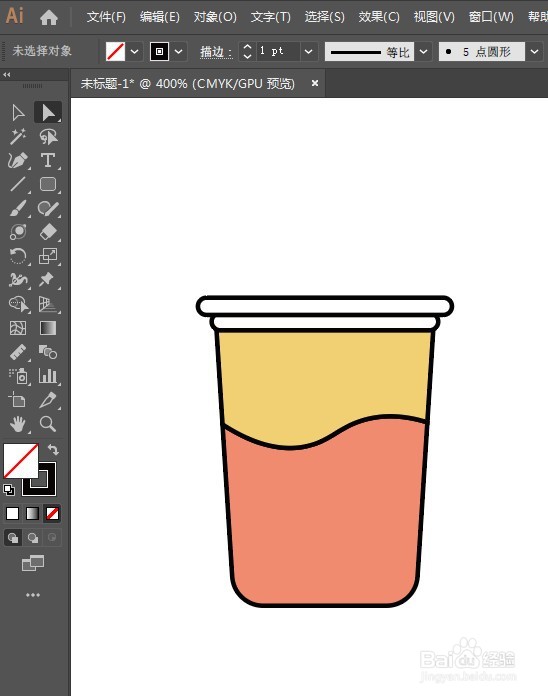
Task: Reset to default fill and stroke
Action: coord(8,490)
